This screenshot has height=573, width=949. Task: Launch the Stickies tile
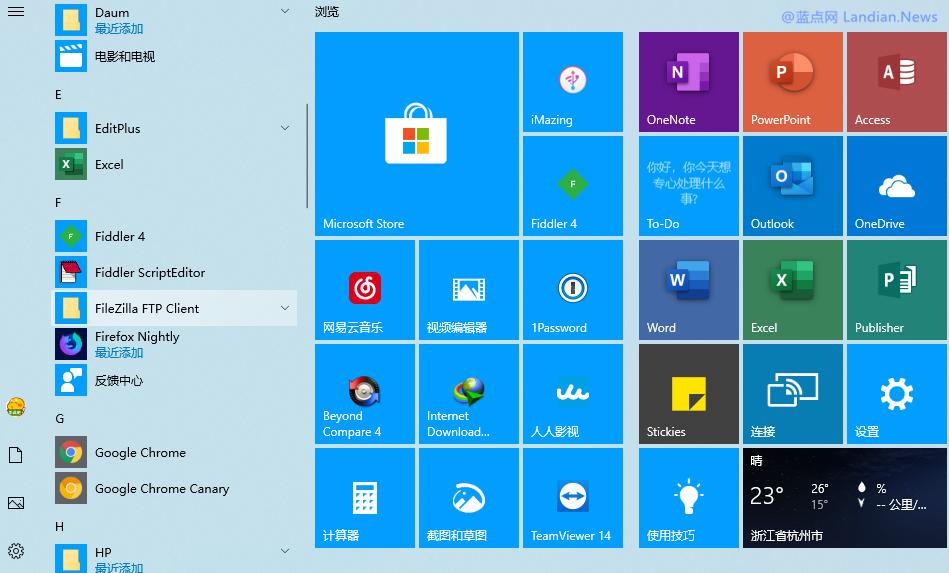(x=689, y=394)
